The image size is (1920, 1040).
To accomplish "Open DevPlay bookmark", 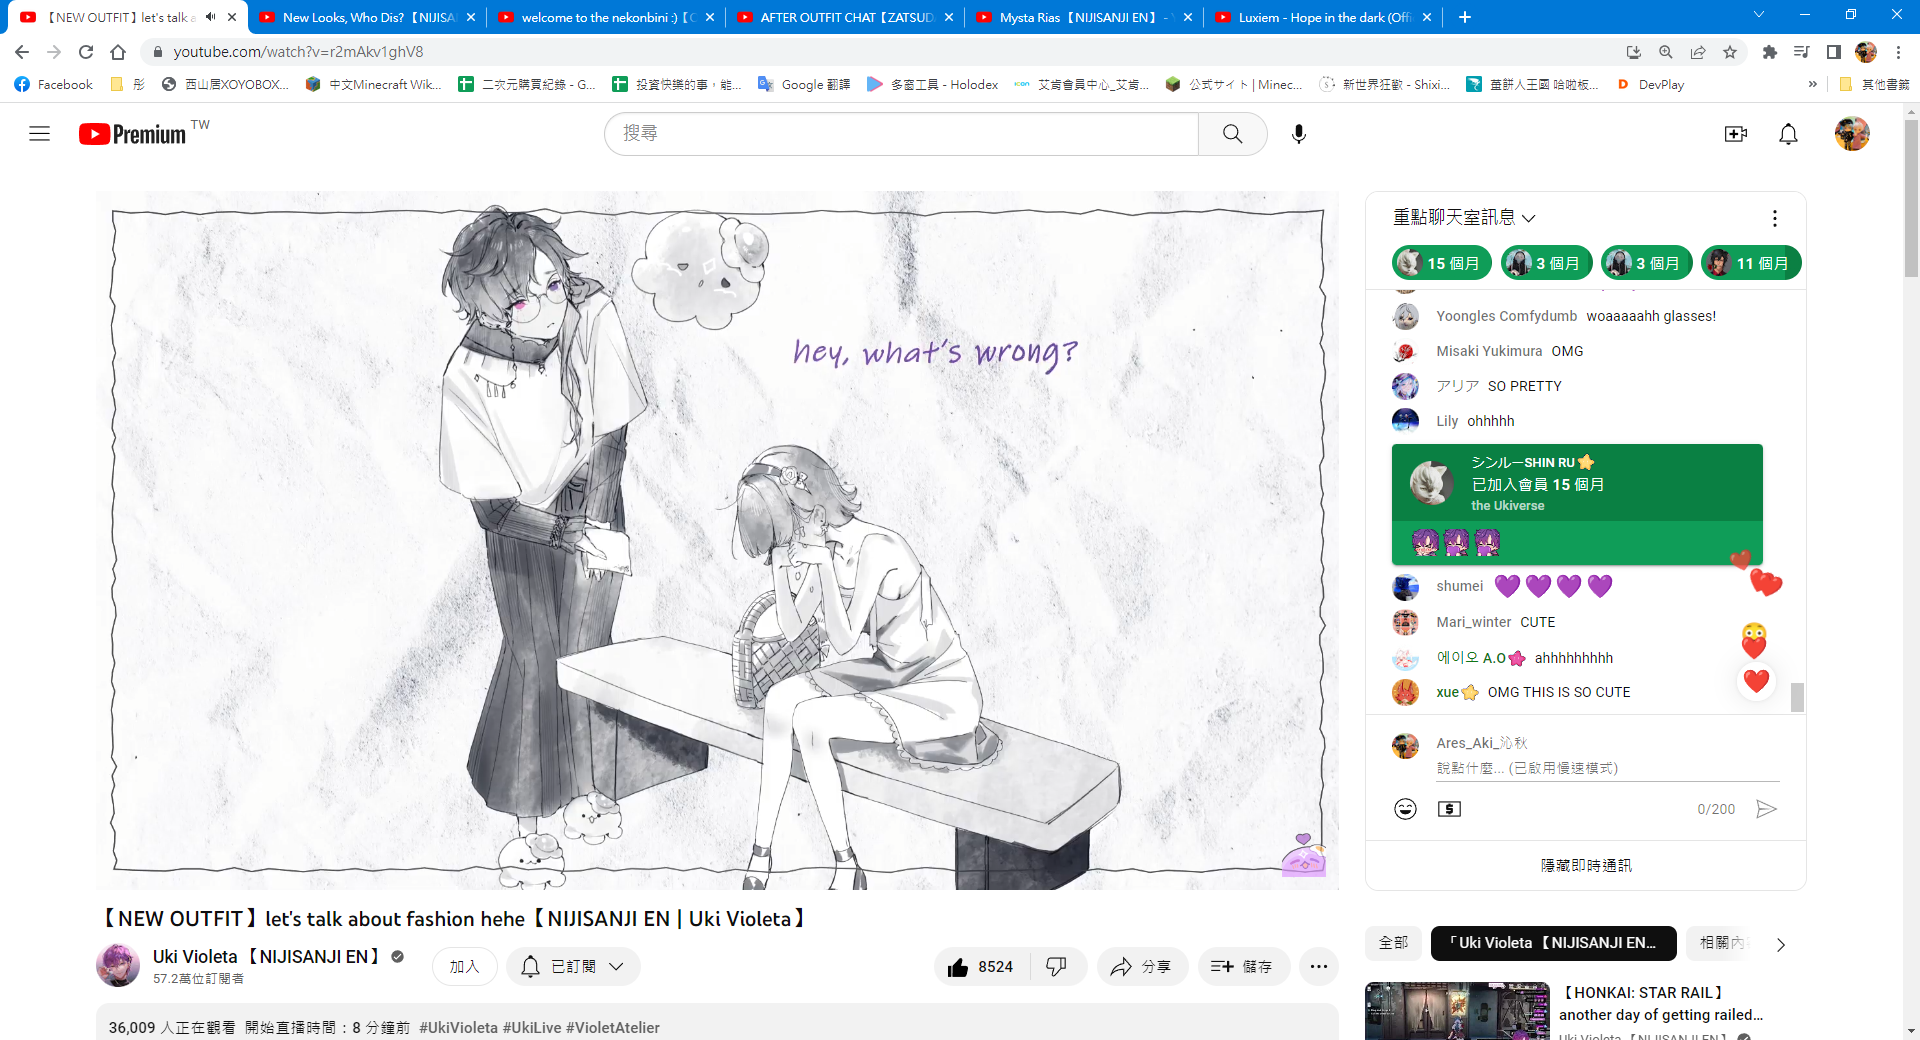I will pyautogui.click(x=1651, y=85).
